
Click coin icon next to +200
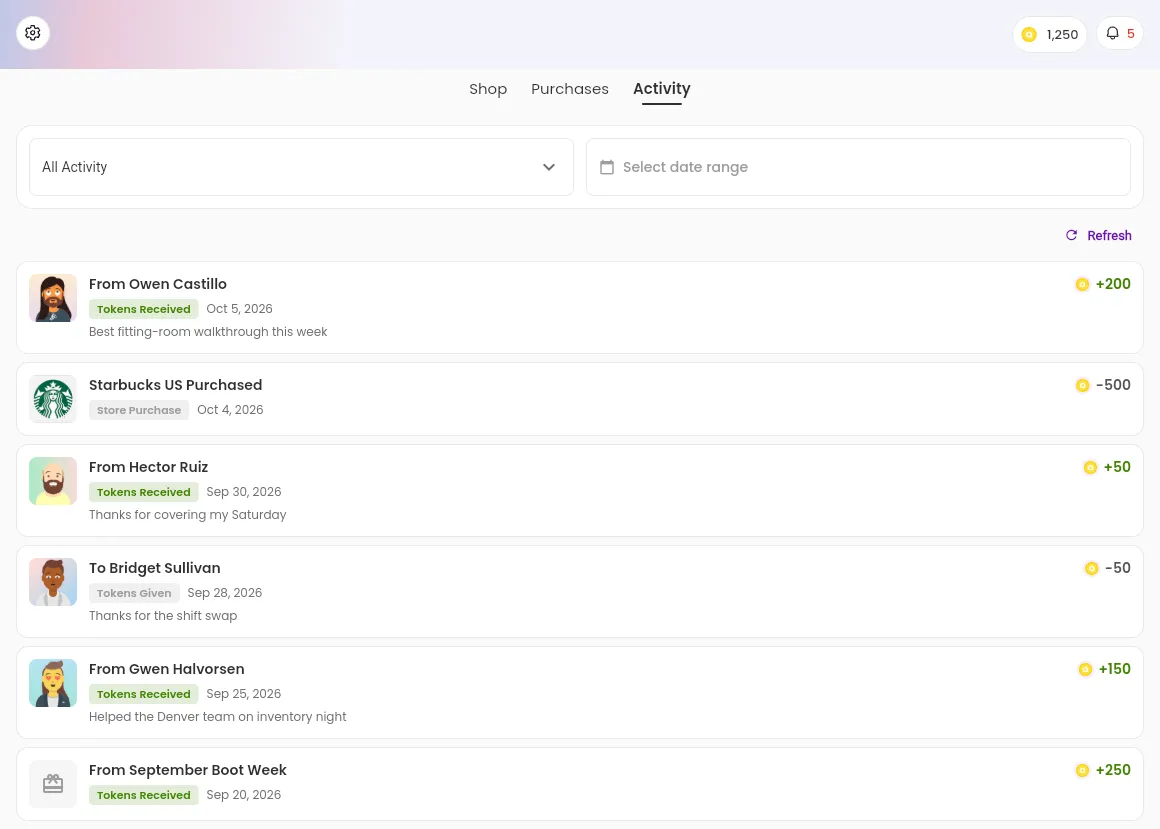click(x=1082, y=285)
